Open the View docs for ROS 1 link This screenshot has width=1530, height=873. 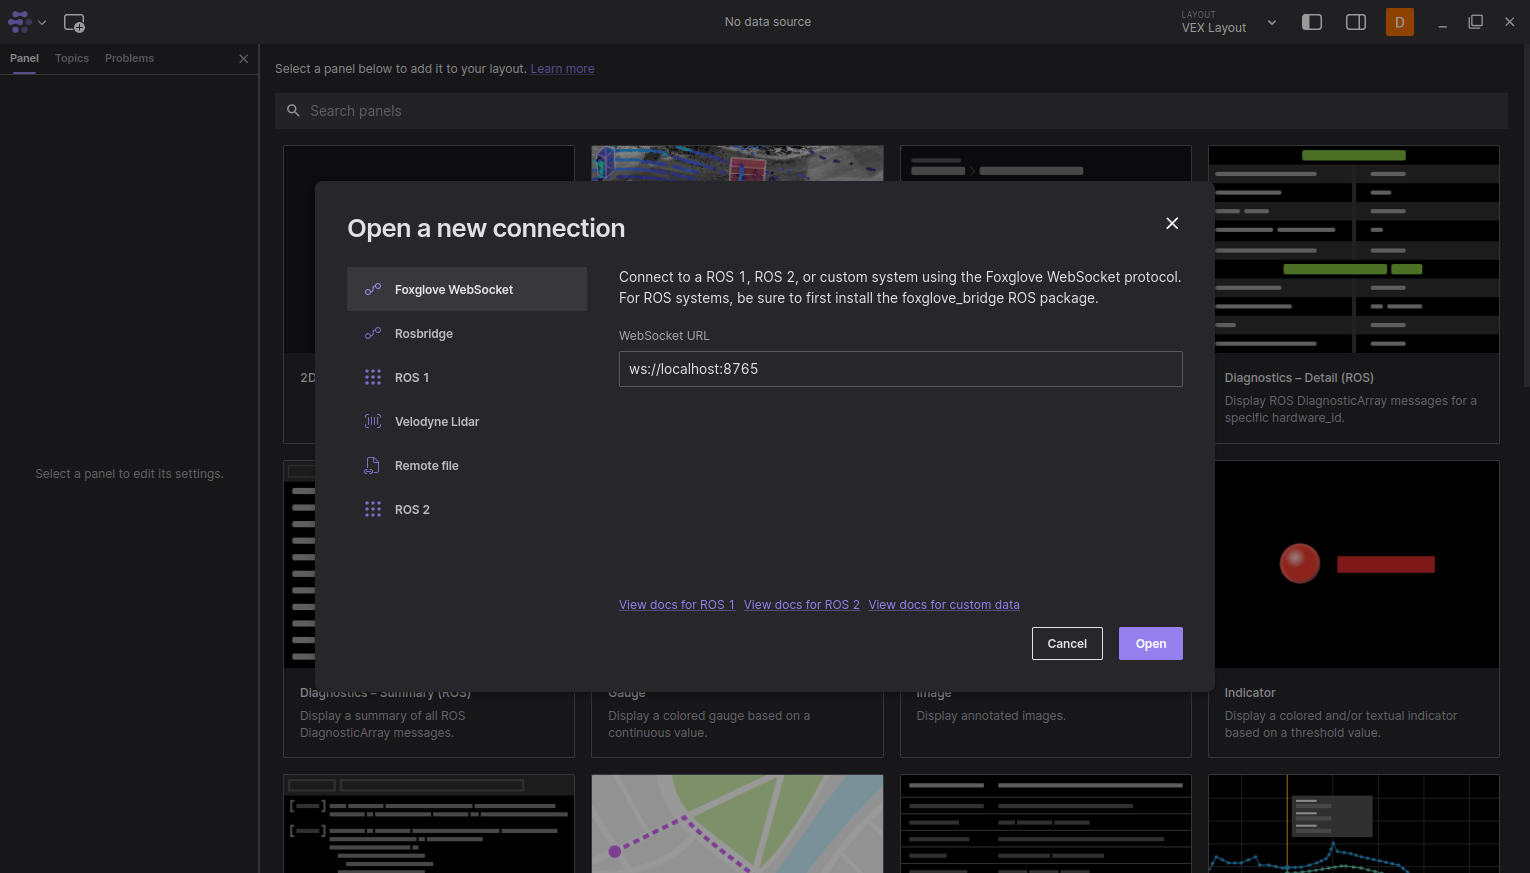[676, 605]
